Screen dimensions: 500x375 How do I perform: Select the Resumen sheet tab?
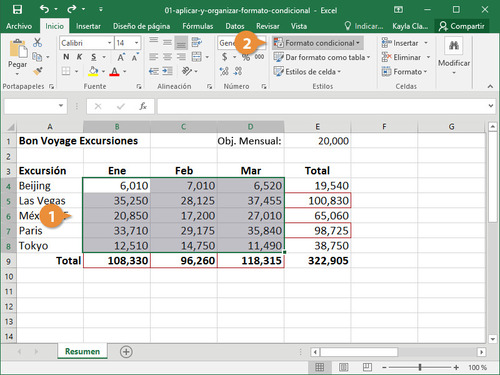(x=82, y=351)
